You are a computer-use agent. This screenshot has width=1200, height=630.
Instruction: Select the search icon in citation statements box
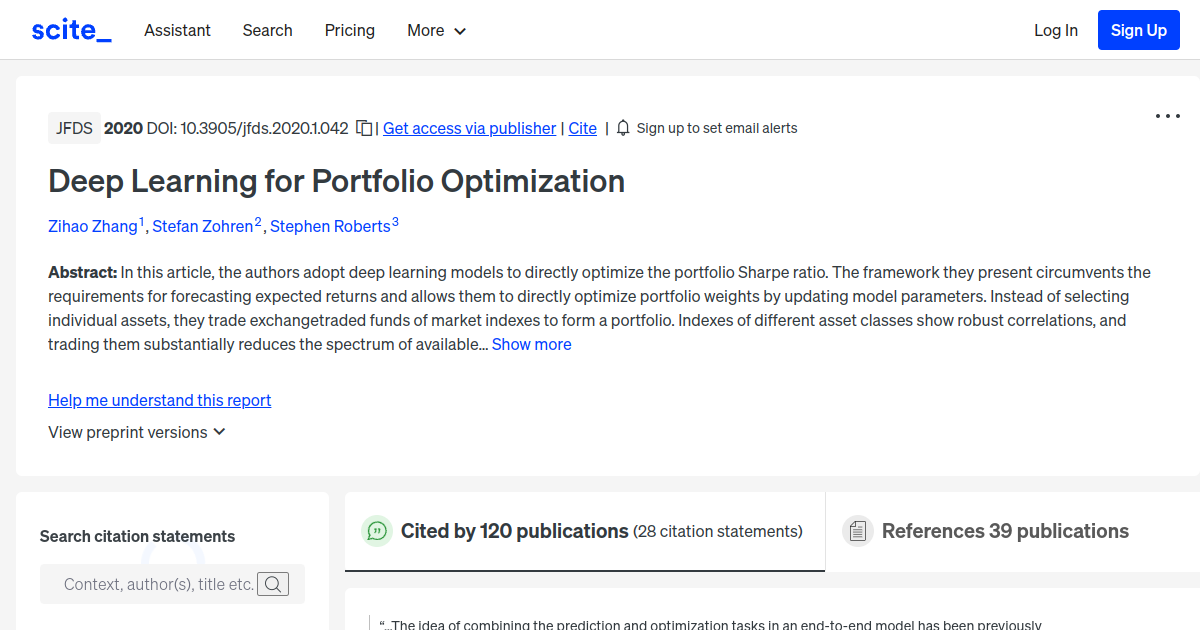[x=273, y=584]
